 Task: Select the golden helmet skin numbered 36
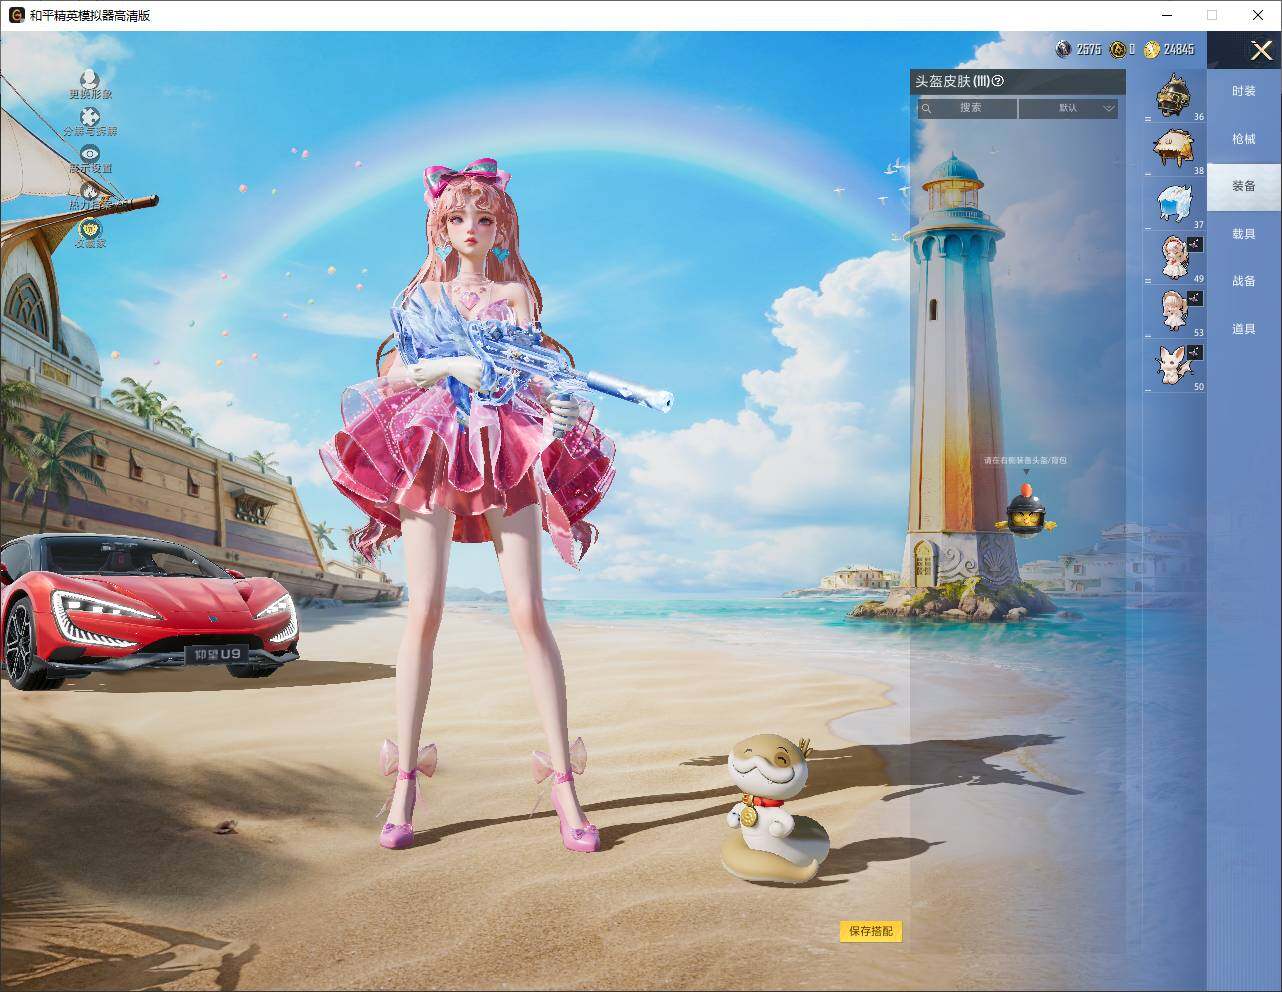coord(1175,97)
